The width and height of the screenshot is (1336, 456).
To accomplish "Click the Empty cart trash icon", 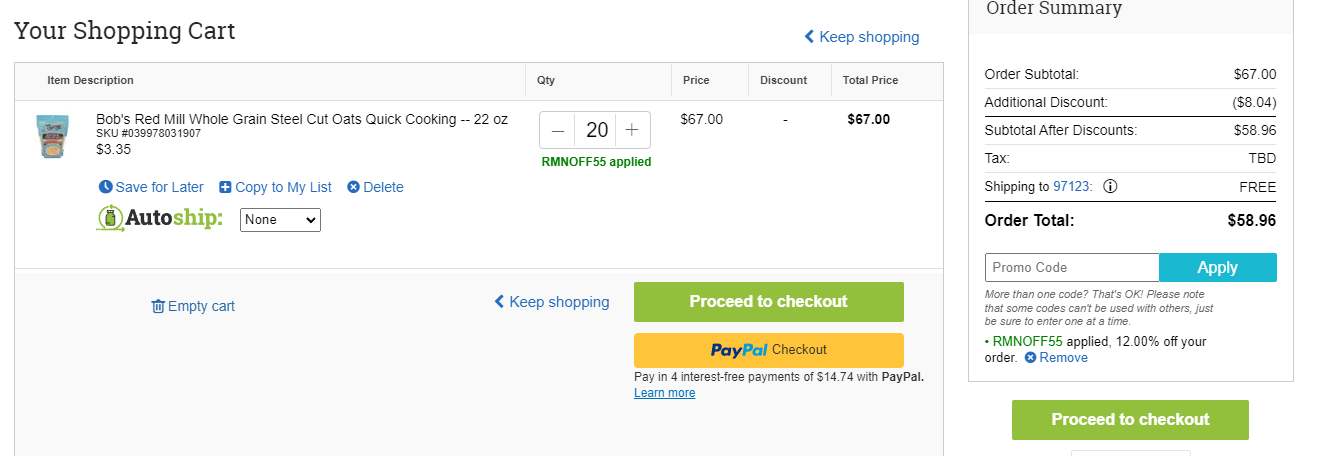I will 158,306.
